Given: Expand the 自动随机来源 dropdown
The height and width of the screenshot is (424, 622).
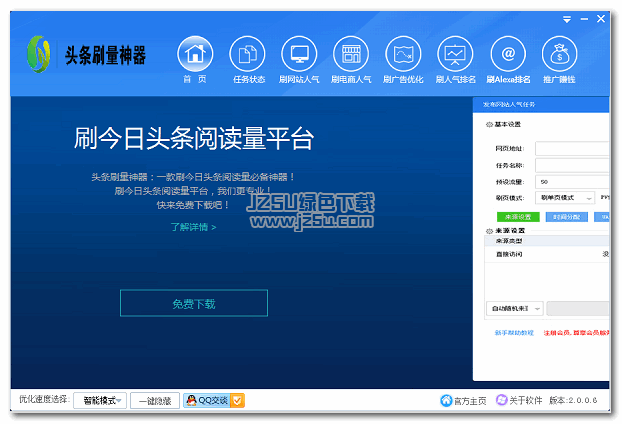Looking at the screenshot, I should [x=514, y=309].
